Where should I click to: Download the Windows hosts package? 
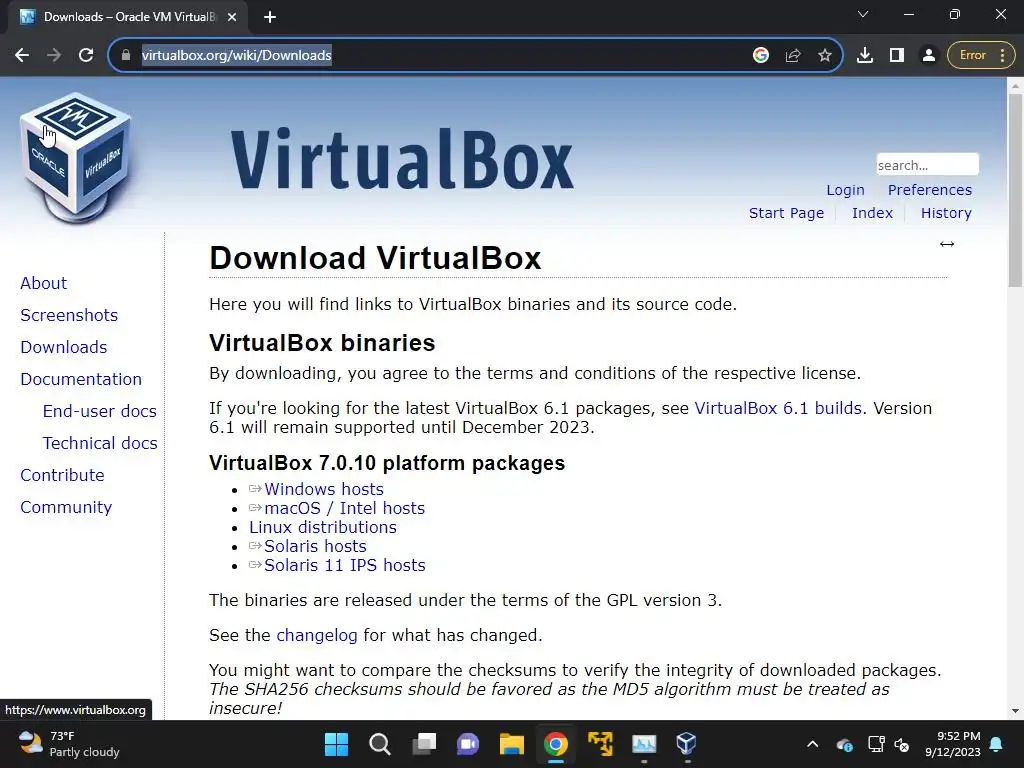324,489
